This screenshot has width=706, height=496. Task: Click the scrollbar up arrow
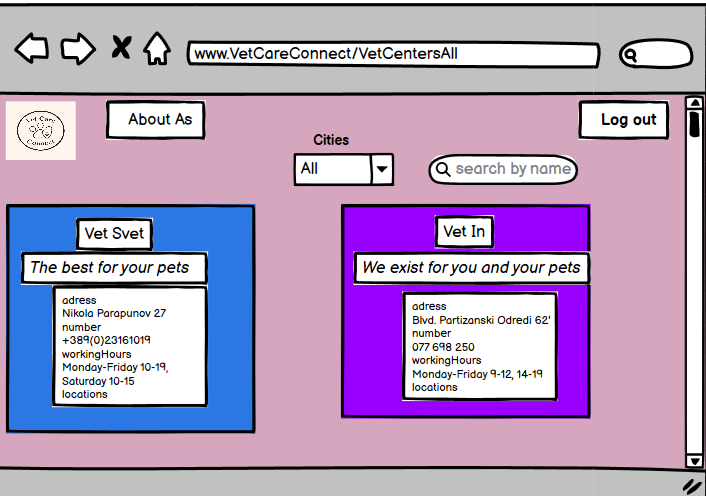[x=694, y=103]
